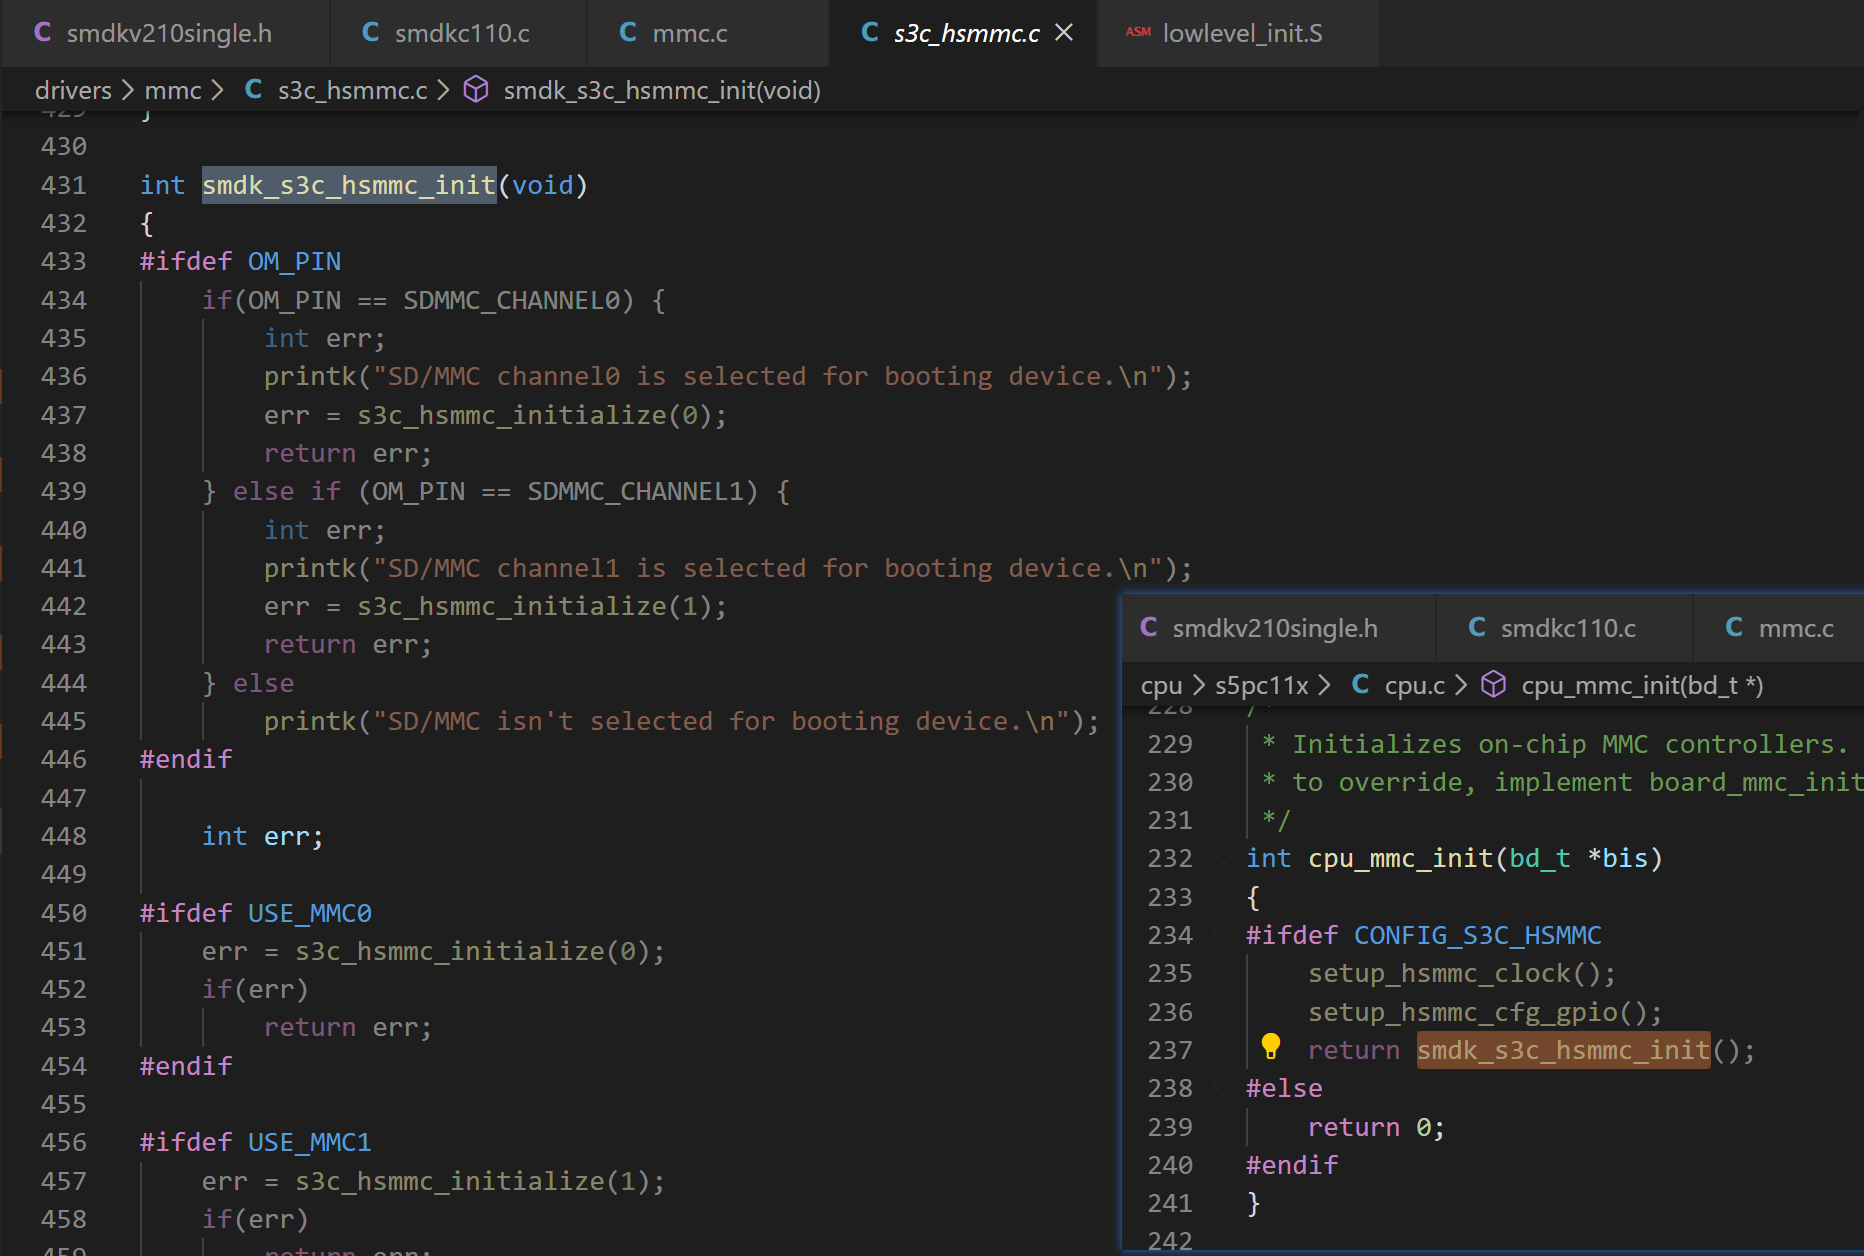Fold the #else block at line 238
Image resolution: width=1864 pixels, height=1256 pixels.
pyautogui.click(x=1222, y=1089)
